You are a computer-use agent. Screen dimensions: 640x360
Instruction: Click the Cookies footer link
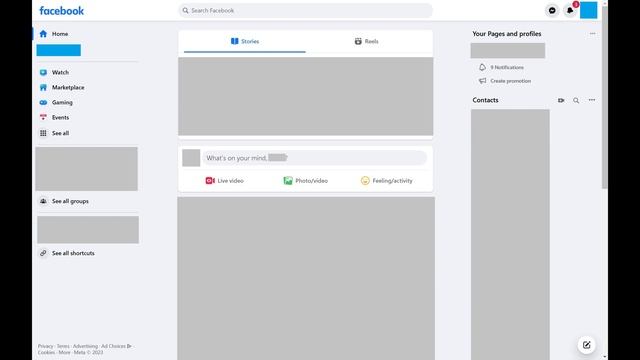(46, 352)
